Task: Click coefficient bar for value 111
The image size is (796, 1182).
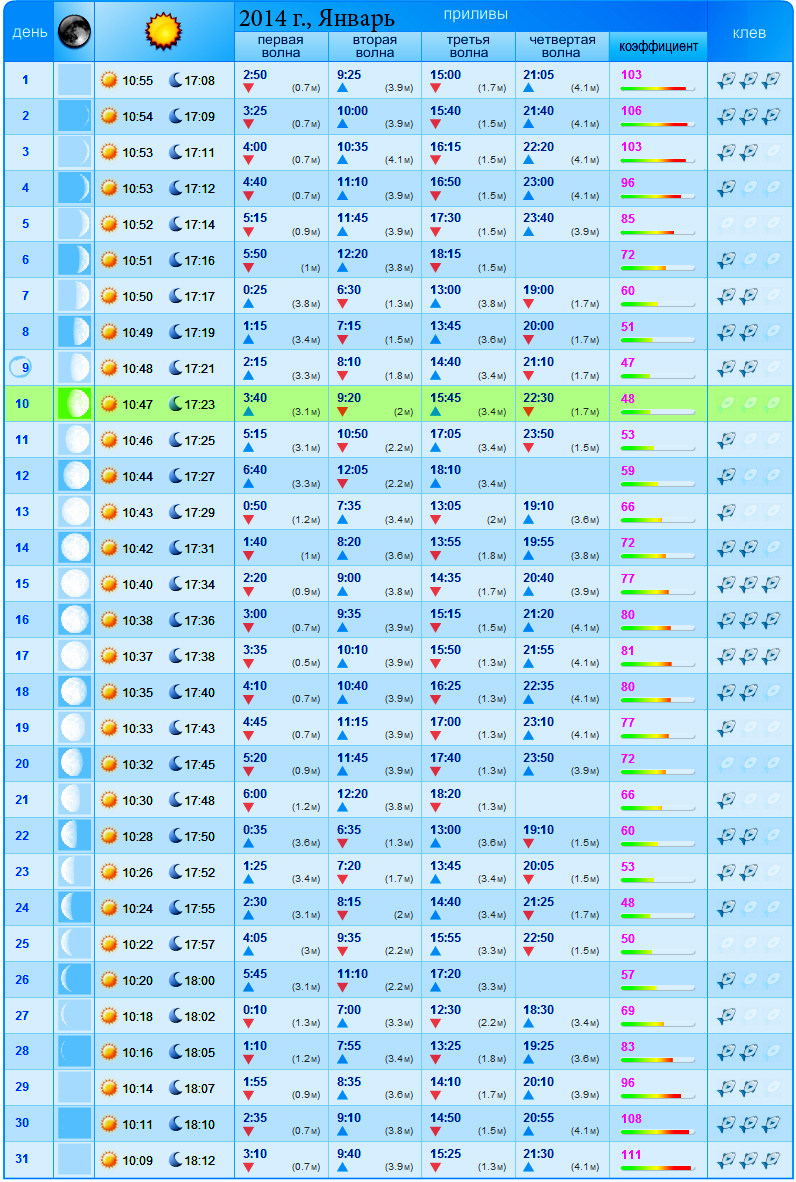Action: 657,1168
